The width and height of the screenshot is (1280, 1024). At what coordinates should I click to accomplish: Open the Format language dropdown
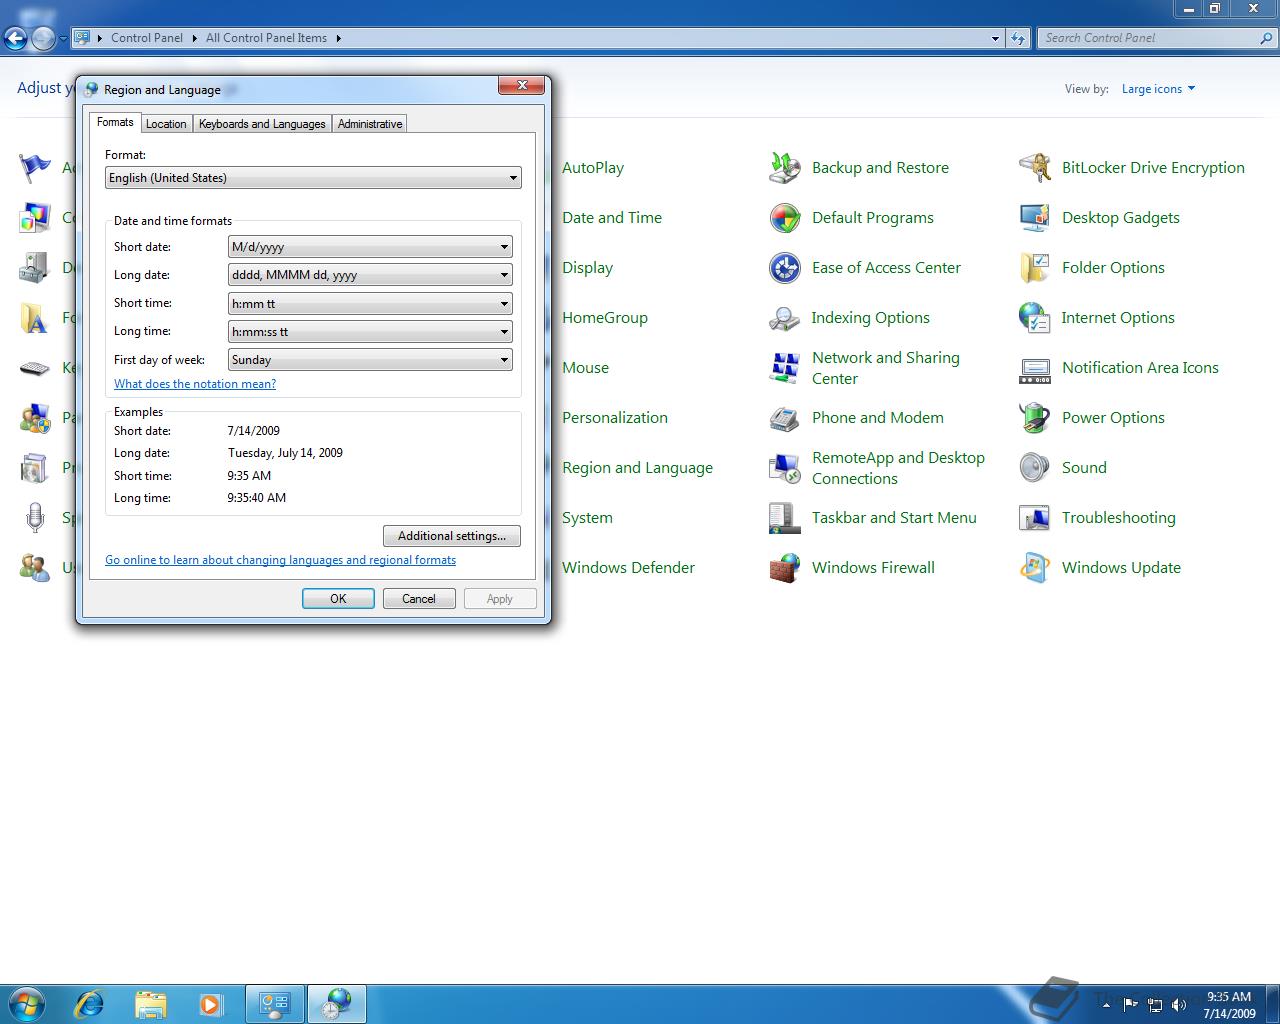click(x=313, y=178)
